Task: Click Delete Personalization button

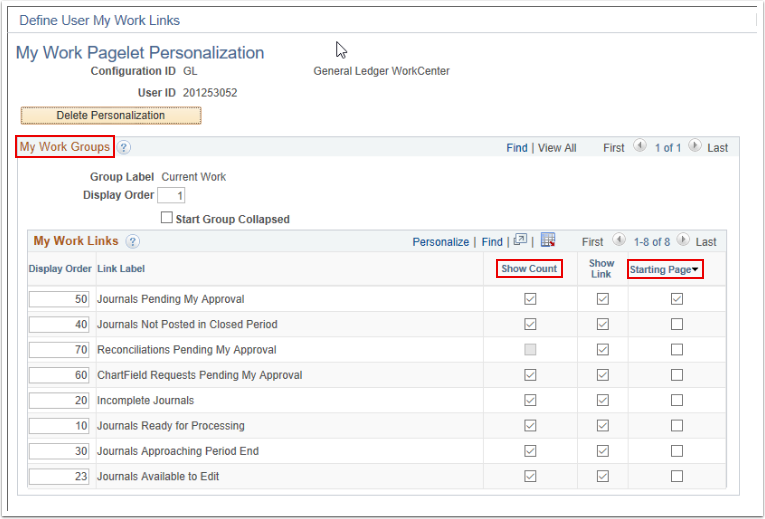Action: [111, 116]
